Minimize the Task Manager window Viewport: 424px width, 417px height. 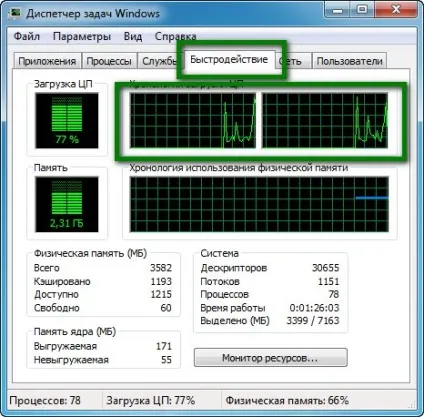coord(338,10)
